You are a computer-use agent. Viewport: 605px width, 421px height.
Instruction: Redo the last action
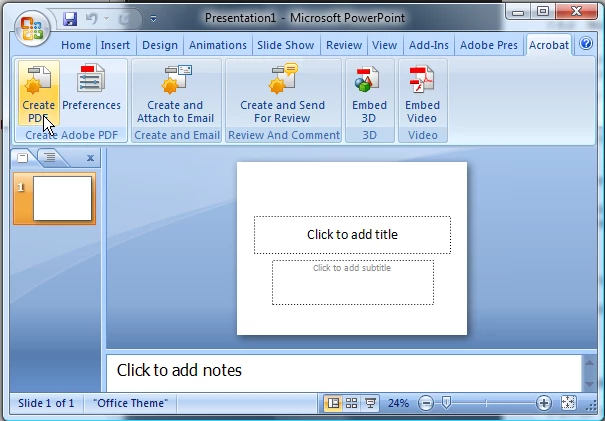click(x=124, y=19)
